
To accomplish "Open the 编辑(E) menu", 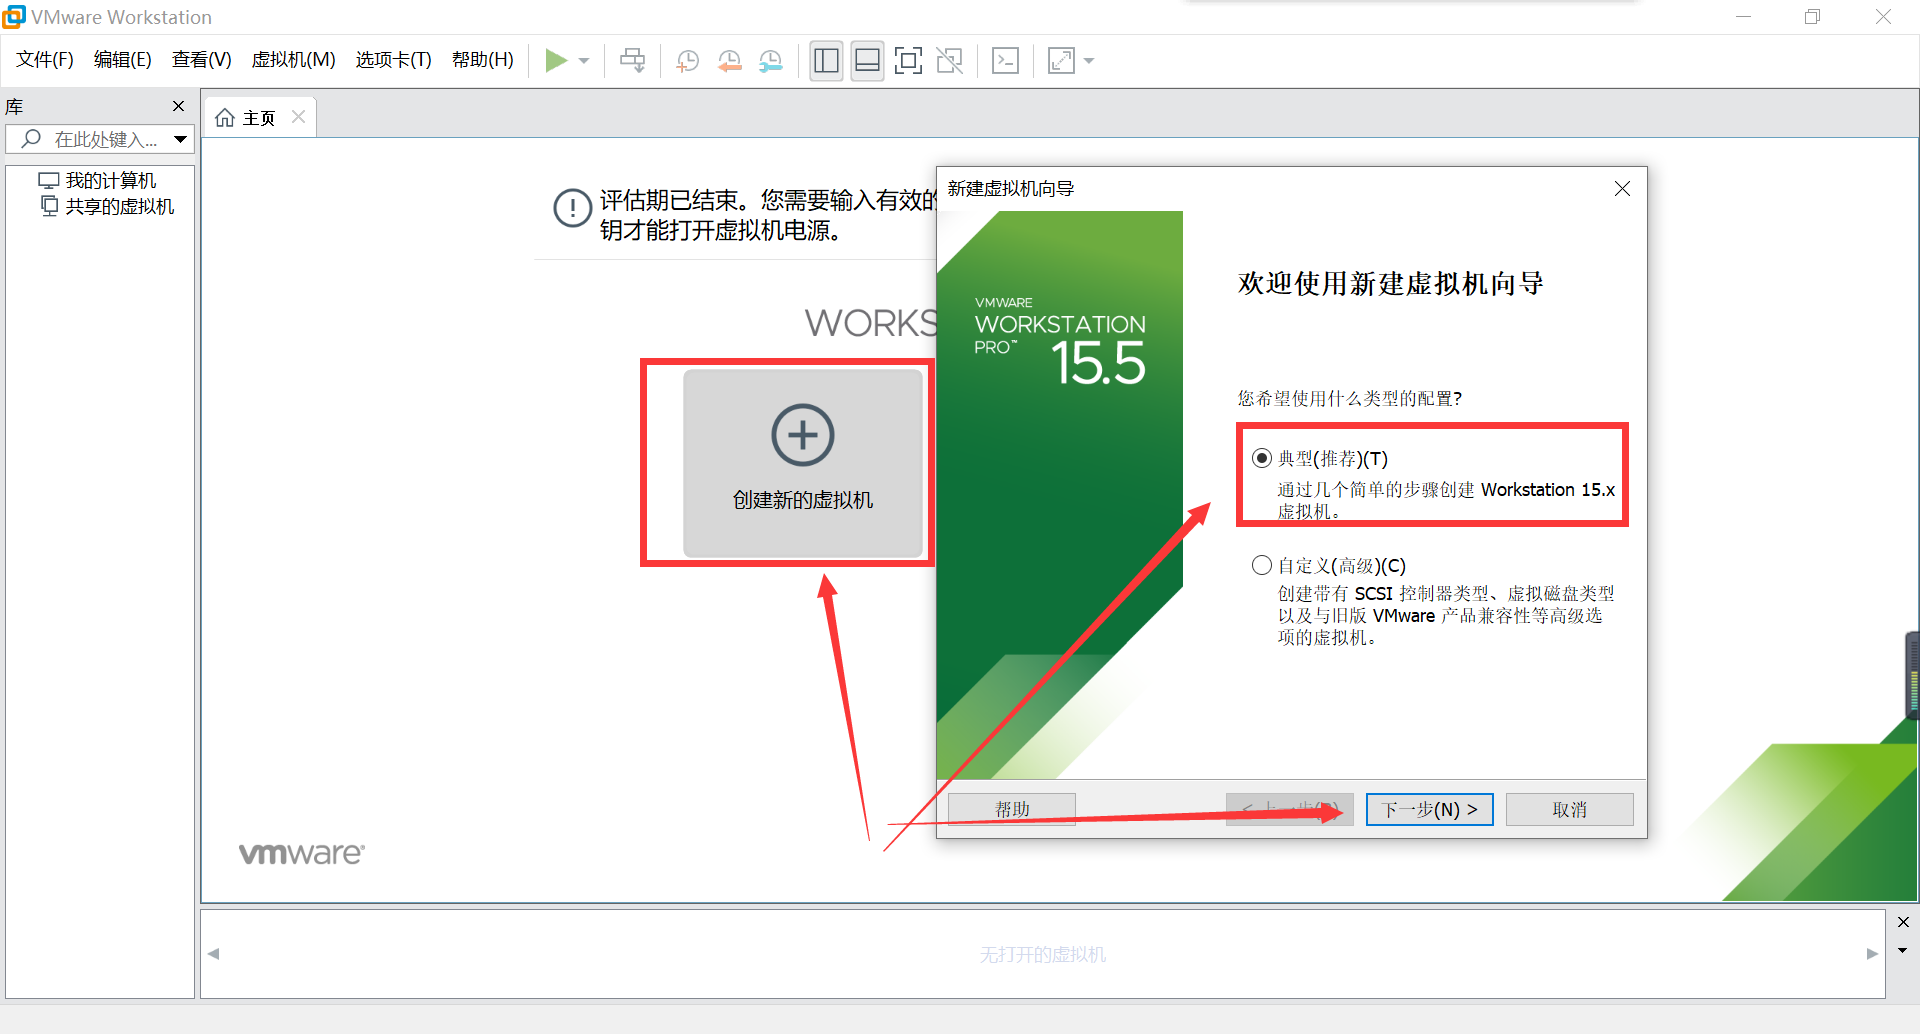I will (x=122, y=60).
